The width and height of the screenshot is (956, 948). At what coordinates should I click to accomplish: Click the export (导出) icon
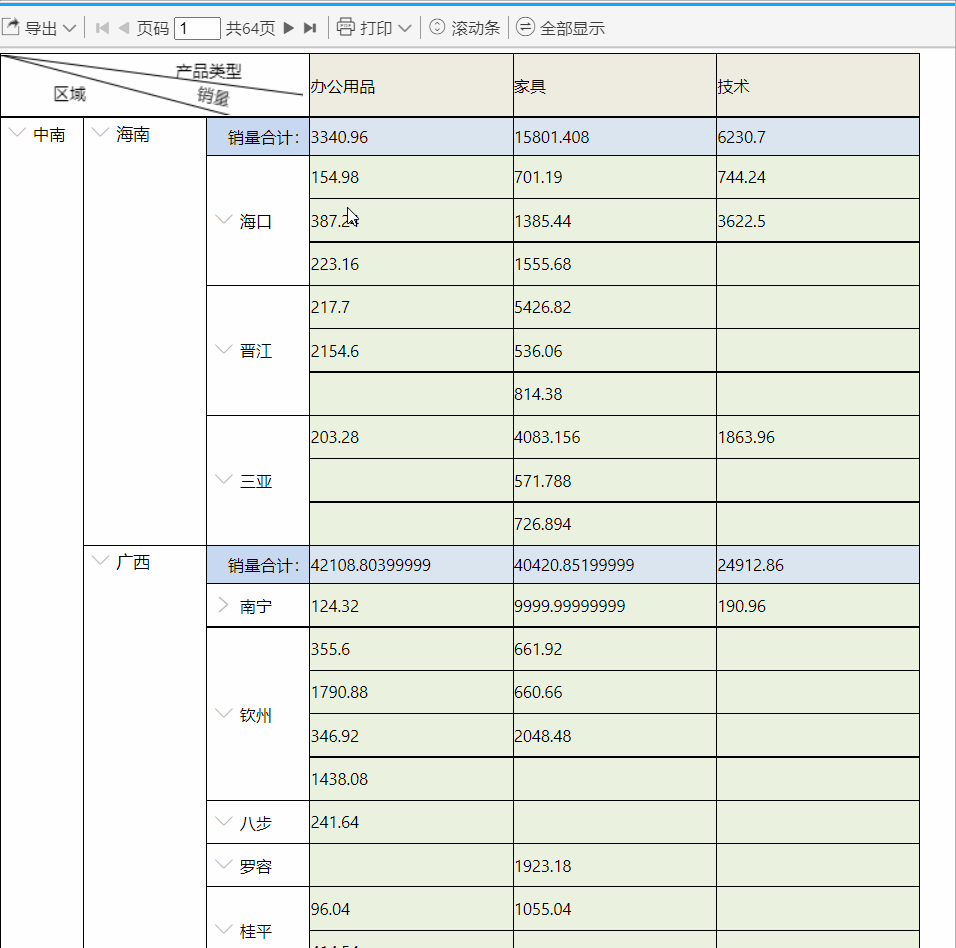11,27
